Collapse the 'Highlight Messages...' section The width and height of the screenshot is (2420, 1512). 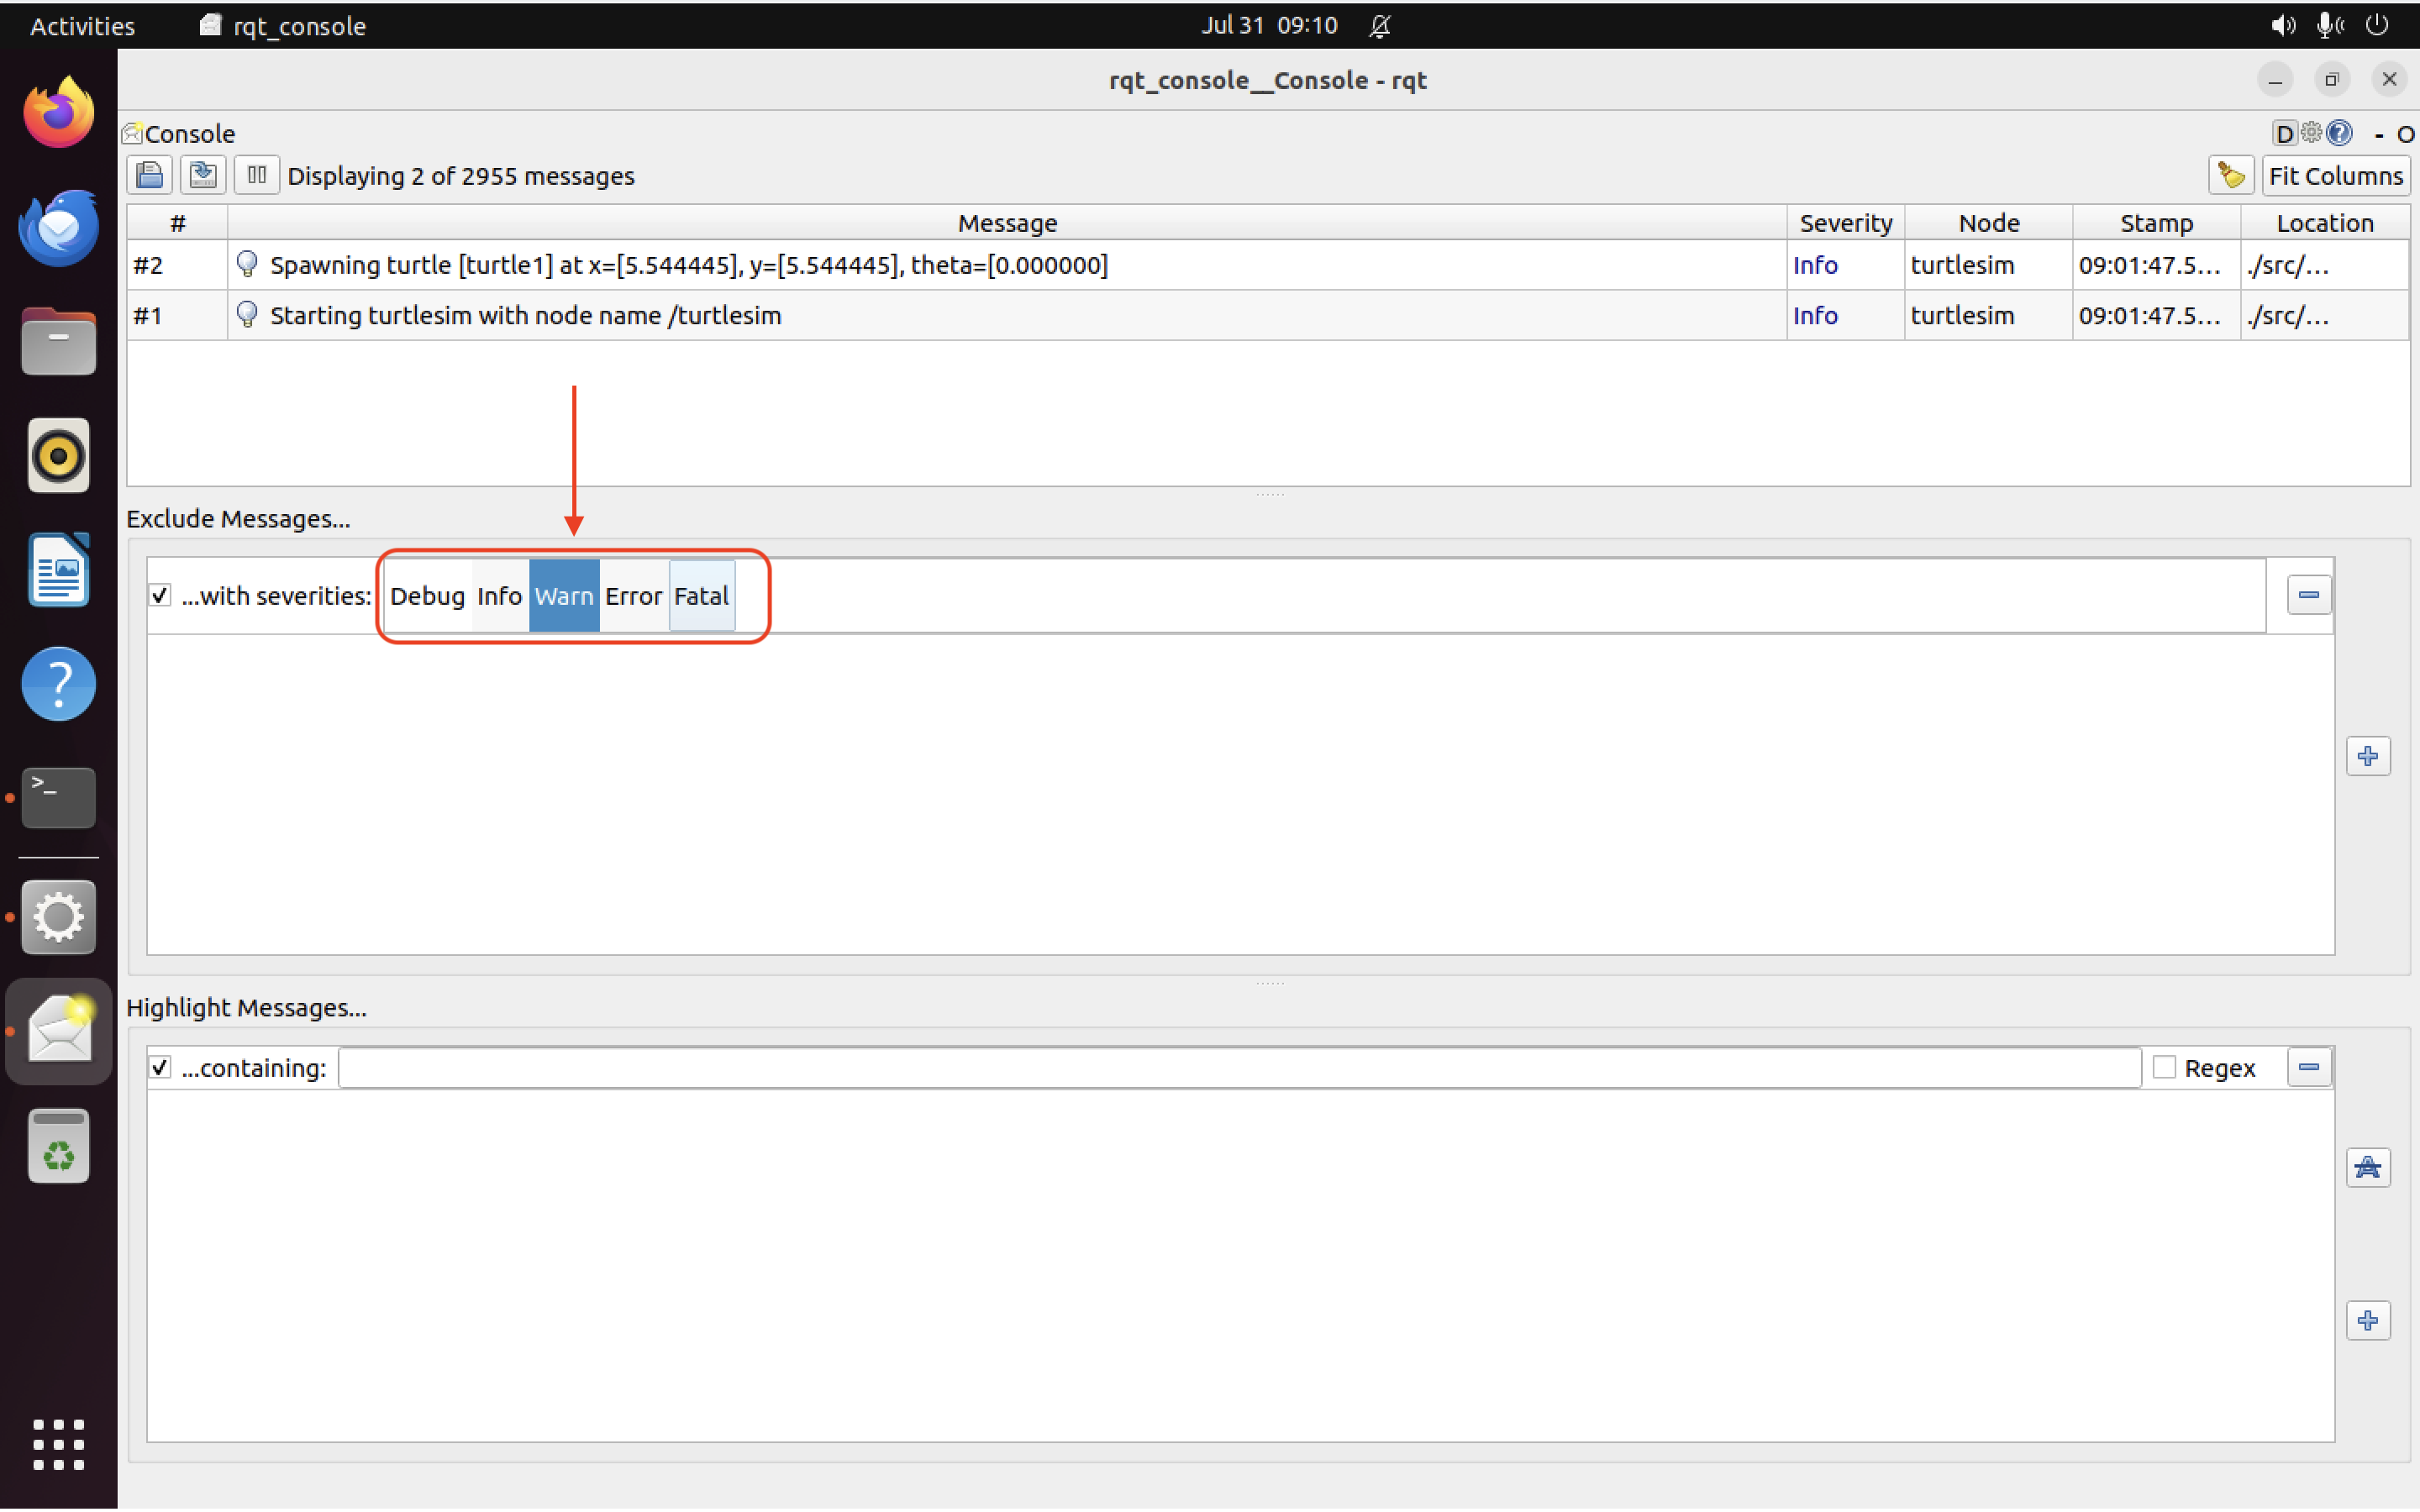click(248, 1007)
